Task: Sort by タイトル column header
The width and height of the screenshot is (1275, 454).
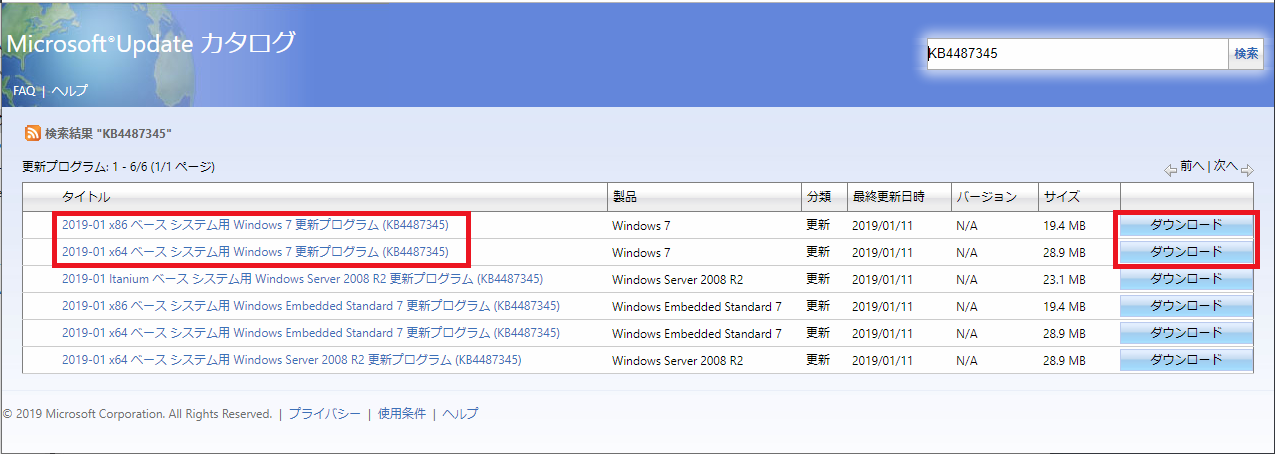Action: pos(86,197)
